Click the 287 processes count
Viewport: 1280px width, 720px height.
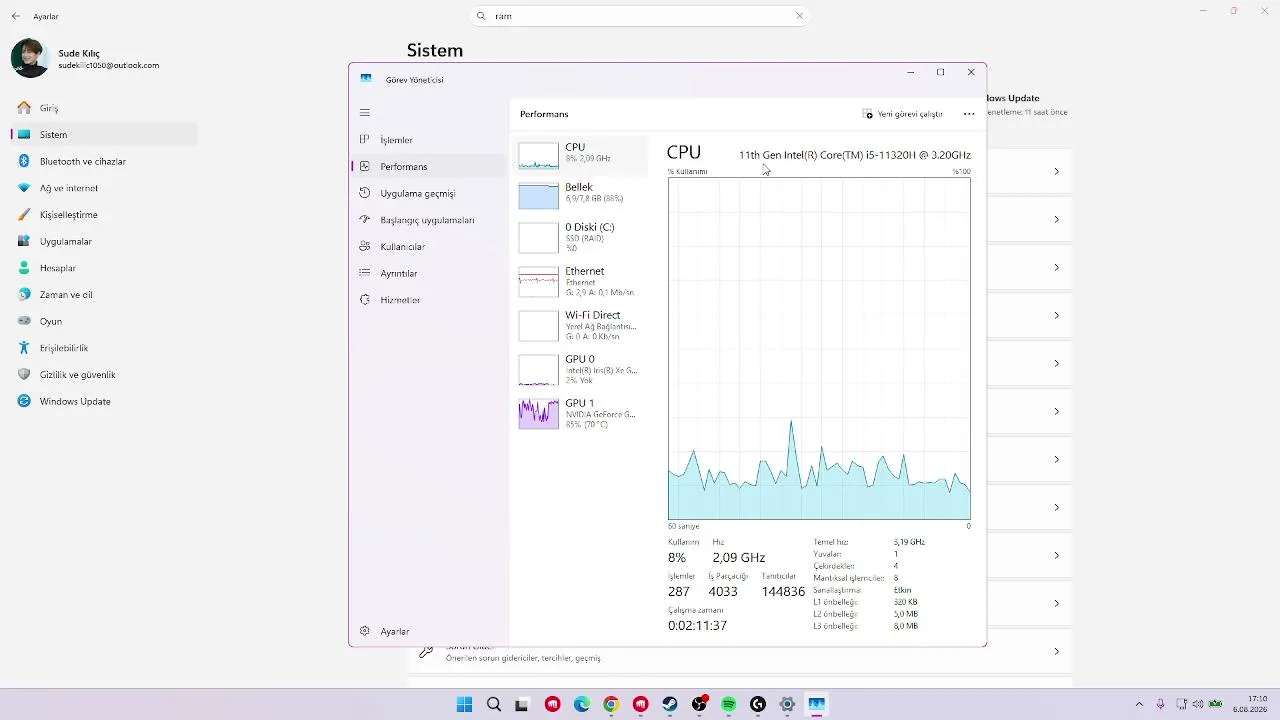[679, 592]
